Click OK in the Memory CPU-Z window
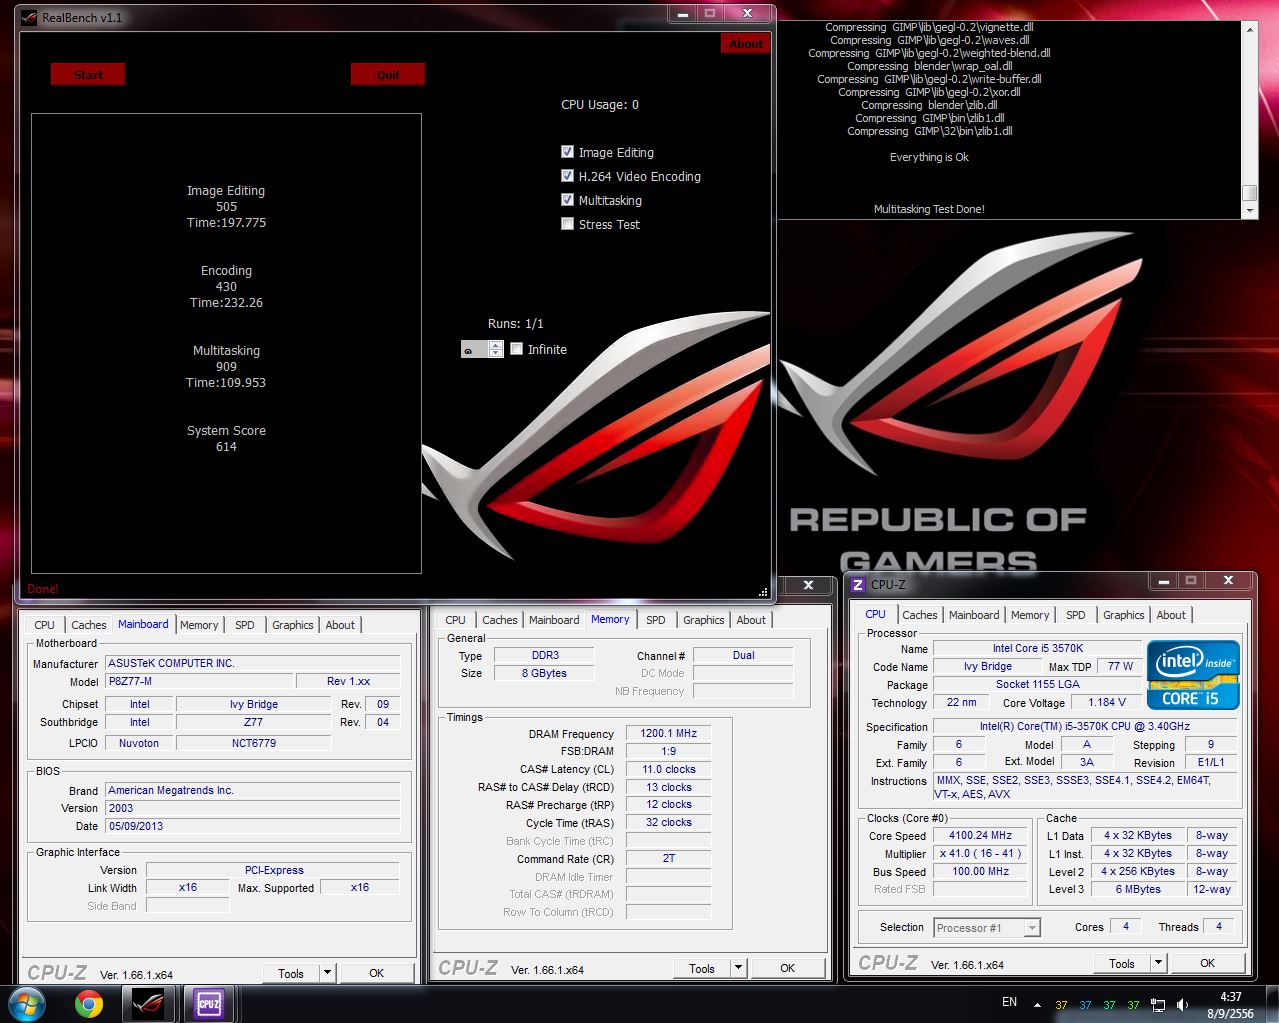 coord(787,968)
